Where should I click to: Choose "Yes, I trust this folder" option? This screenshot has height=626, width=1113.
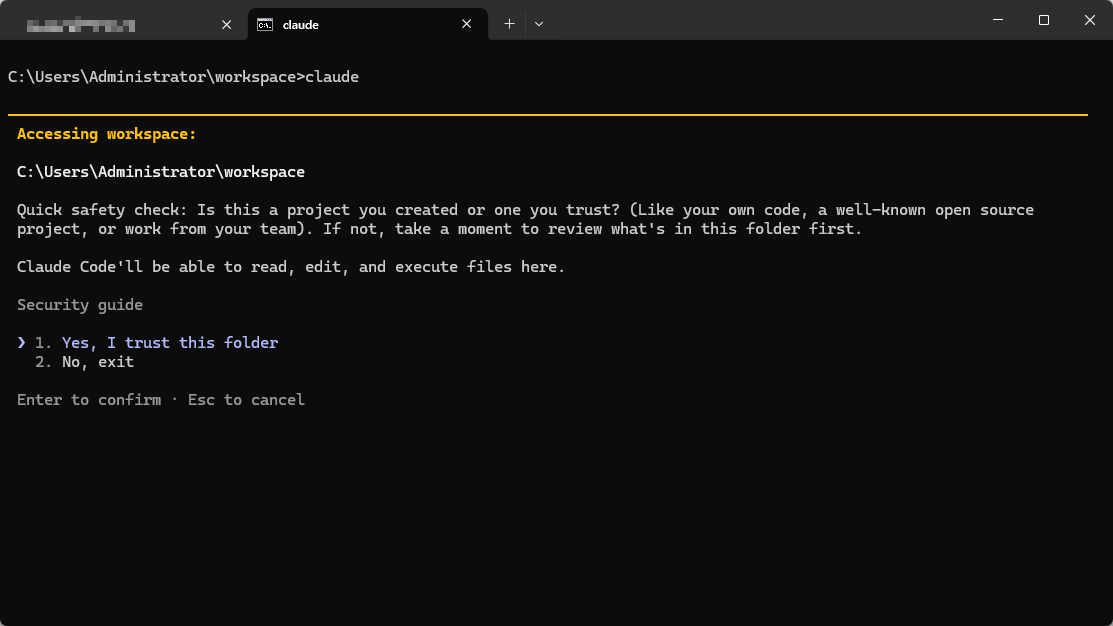(169, 343)
